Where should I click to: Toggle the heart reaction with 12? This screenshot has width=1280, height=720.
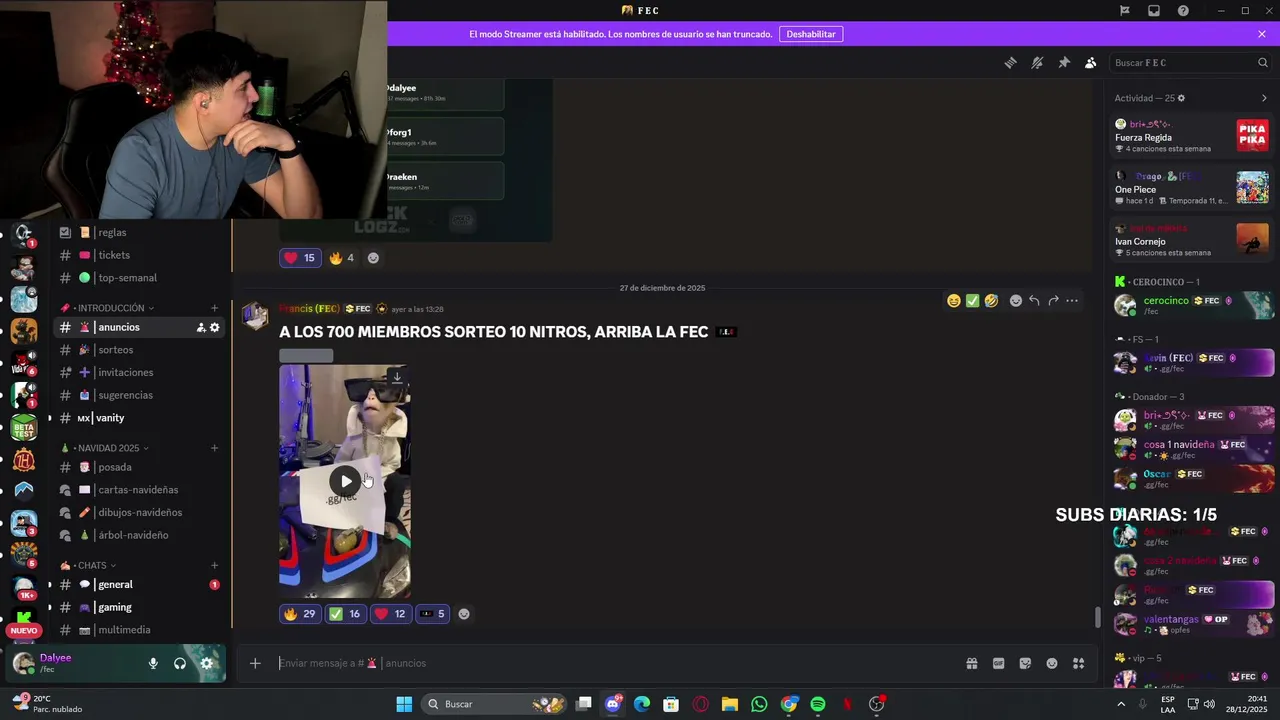point(391,614)
